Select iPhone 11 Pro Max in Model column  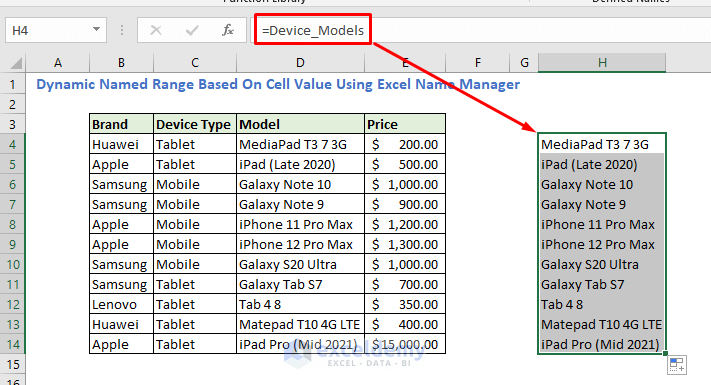(x=300, y=224)
